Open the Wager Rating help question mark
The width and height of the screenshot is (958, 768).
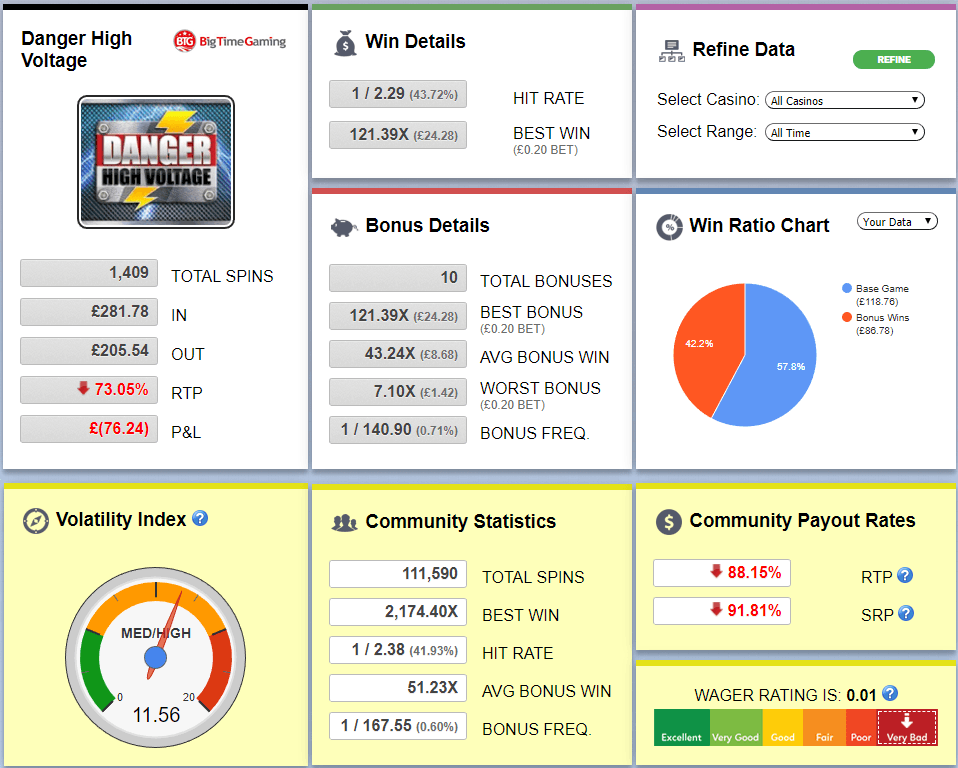pyautogui.click(x=890, y=693)
